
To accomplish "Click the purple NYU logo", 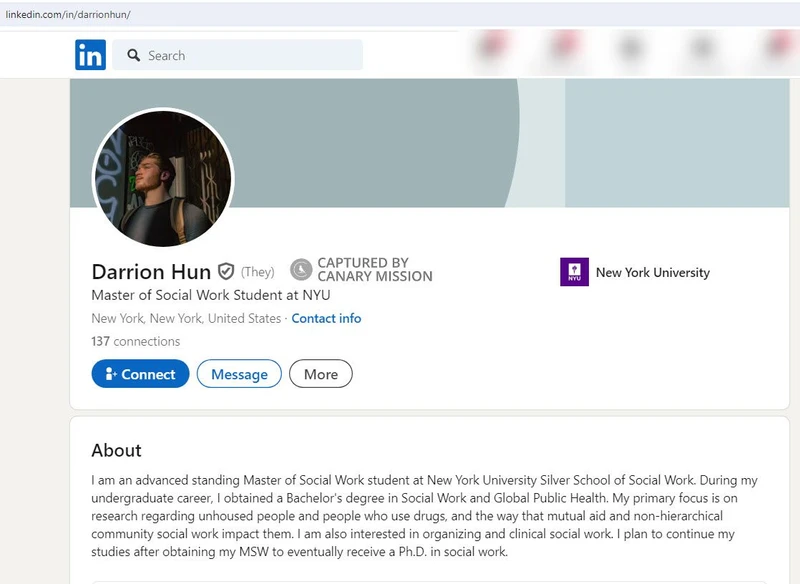I will (x=575, y=271).
